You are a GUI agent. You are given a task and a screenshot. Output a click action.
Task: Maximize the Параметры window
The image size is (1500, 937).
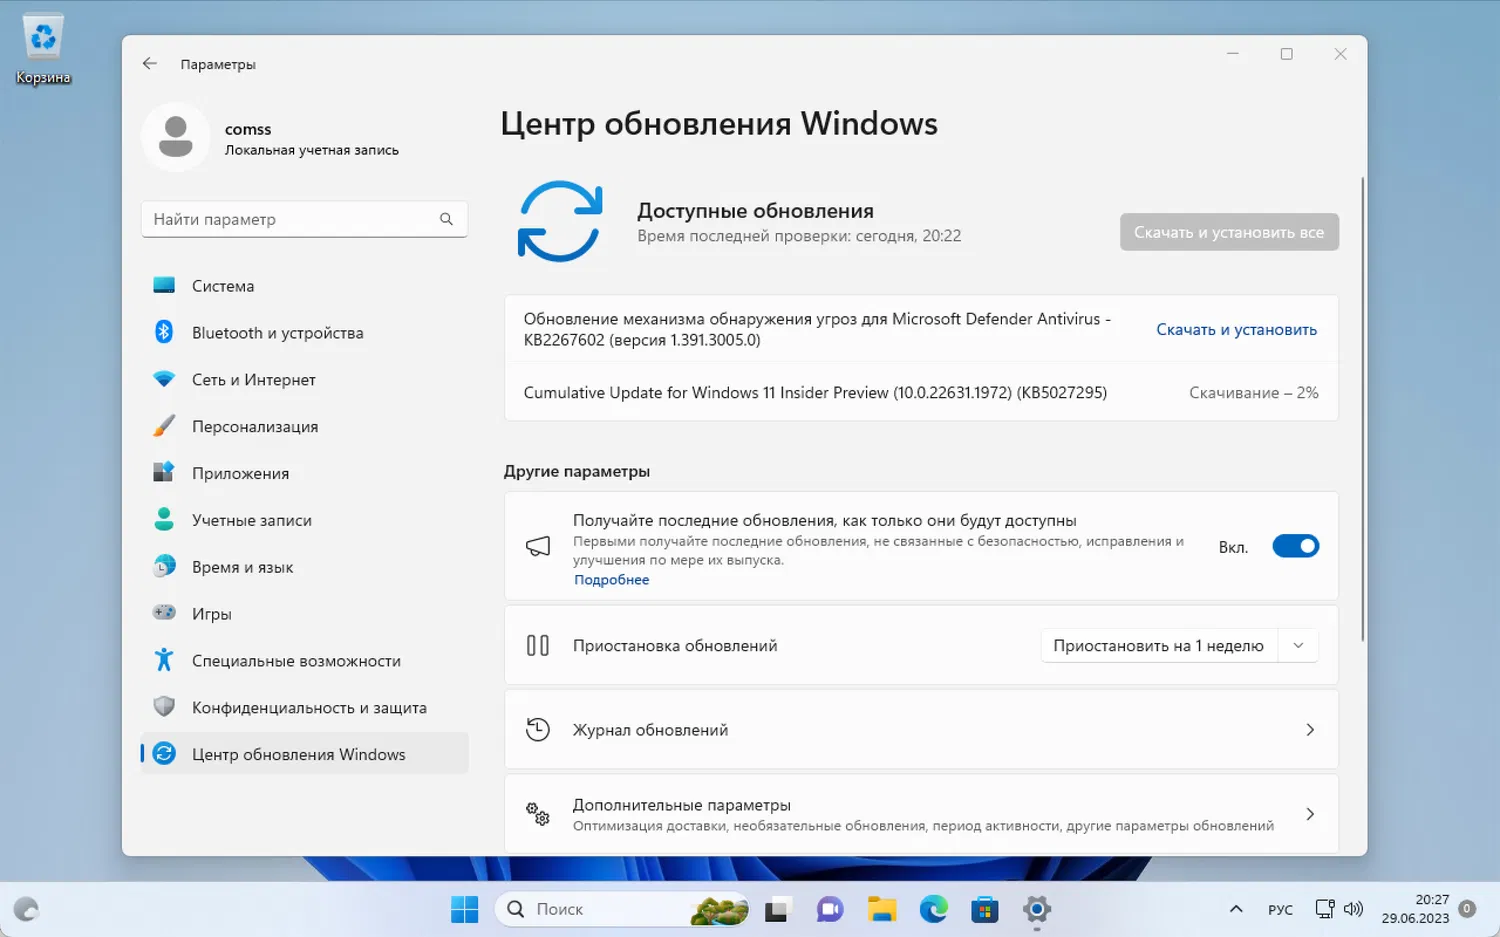[x=1287, y=54]
